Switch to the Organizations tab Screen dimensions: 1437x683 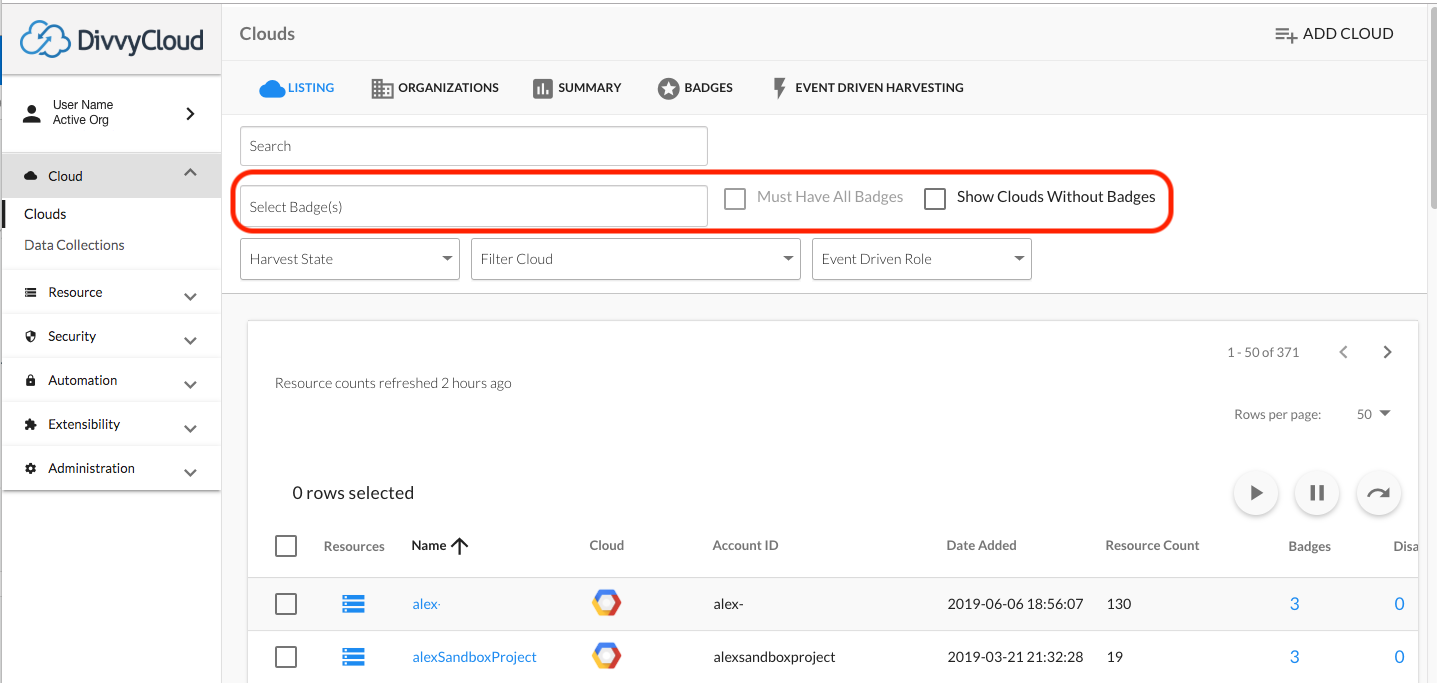435,88
